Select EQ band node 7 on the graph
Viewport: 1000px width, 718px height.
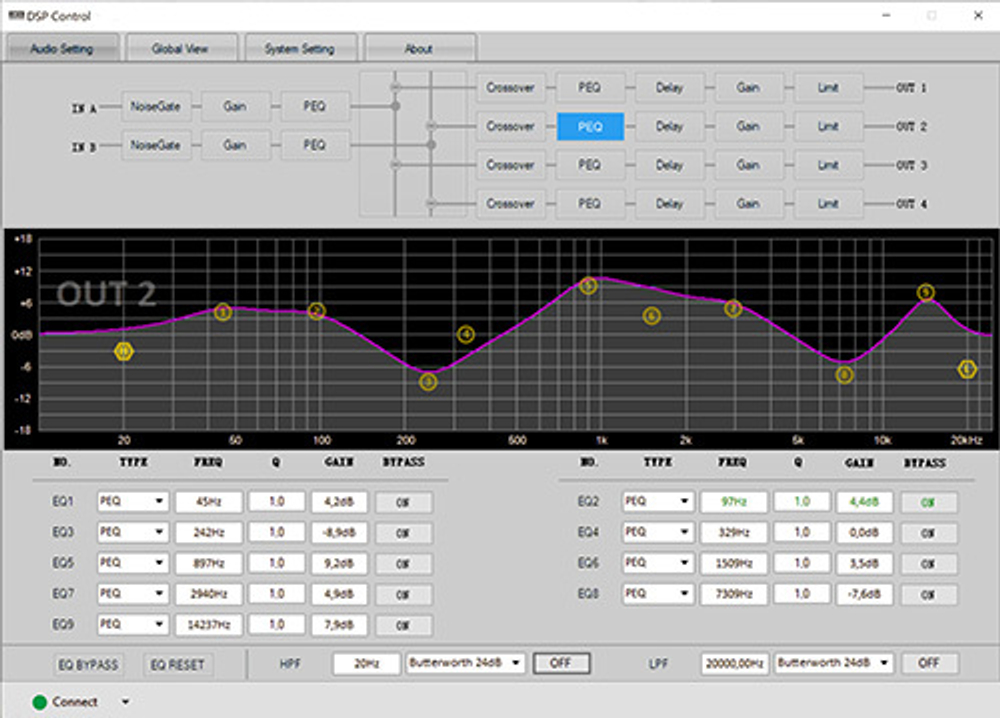pyautogui.click(x=733, y=309)
